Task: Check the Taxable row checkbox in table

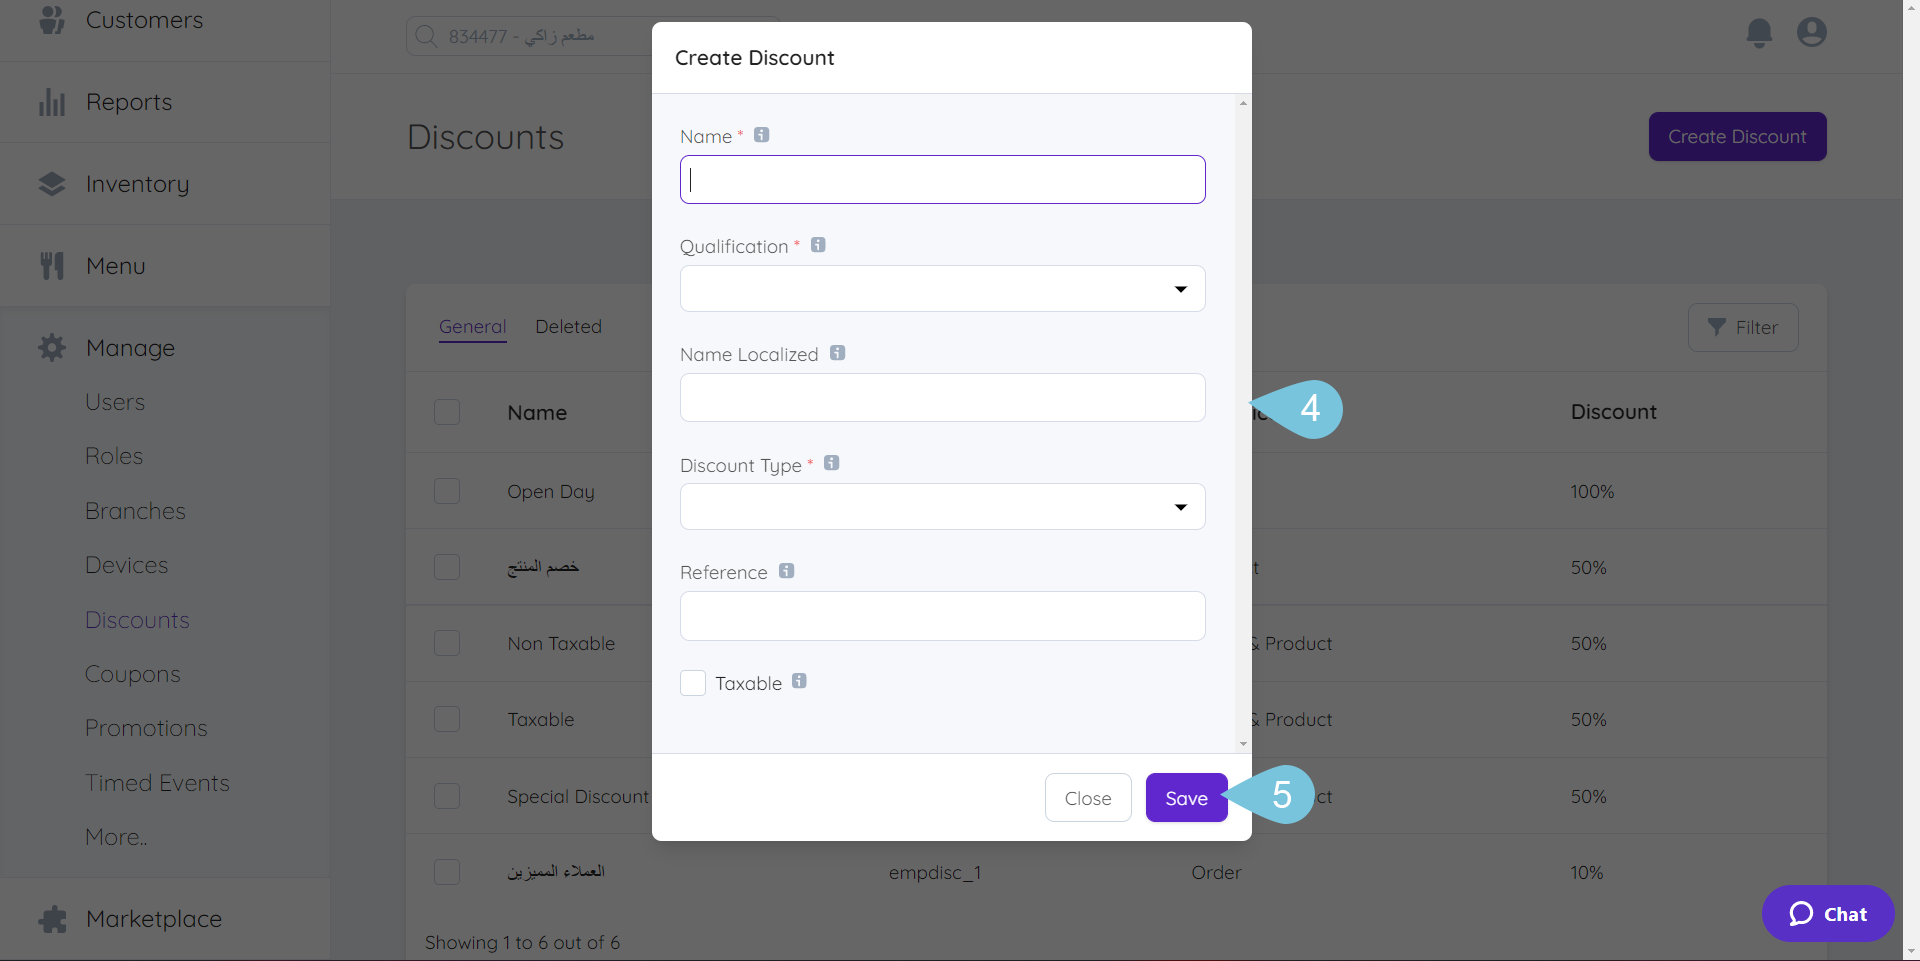Action: tap(447, 719)
